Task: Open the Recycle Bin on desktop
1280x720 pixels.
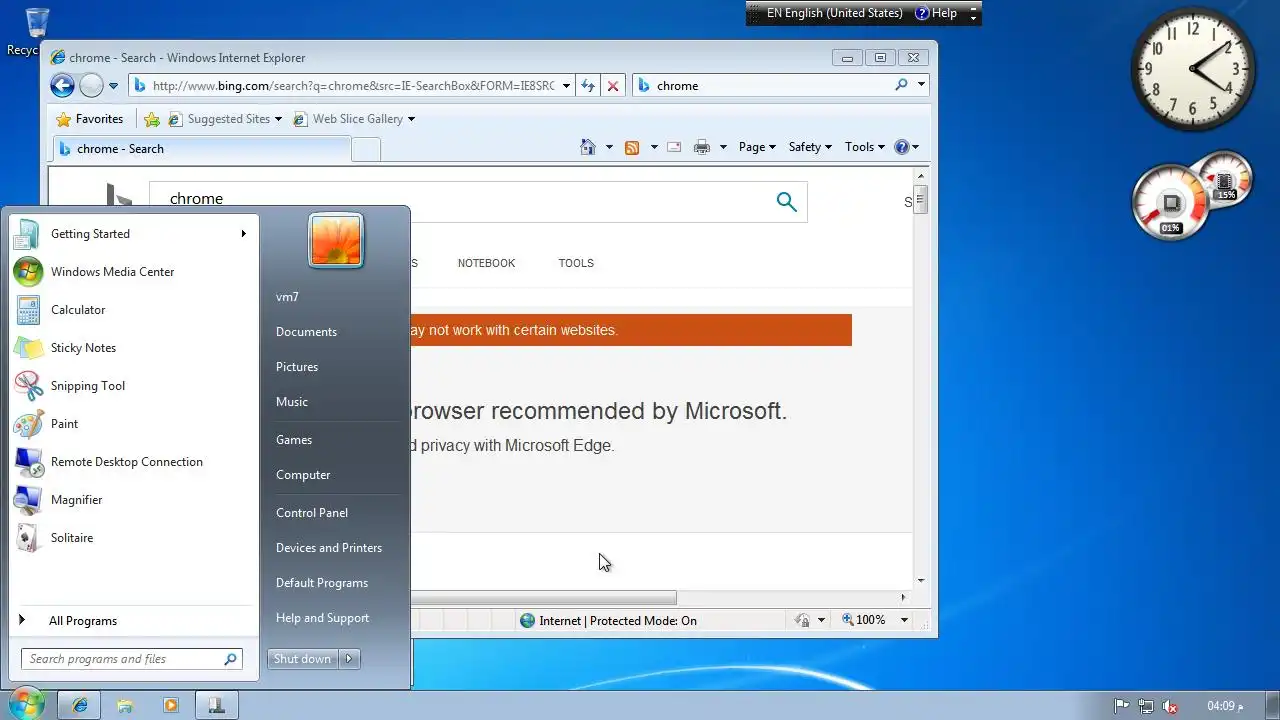Action: pyautogui.click(x=37, y=30)
